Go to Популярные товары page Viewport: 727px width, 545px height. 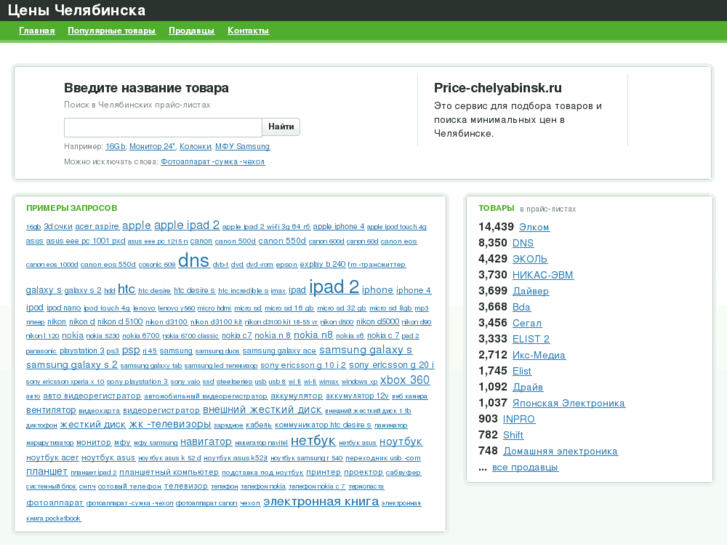(112, 31)
